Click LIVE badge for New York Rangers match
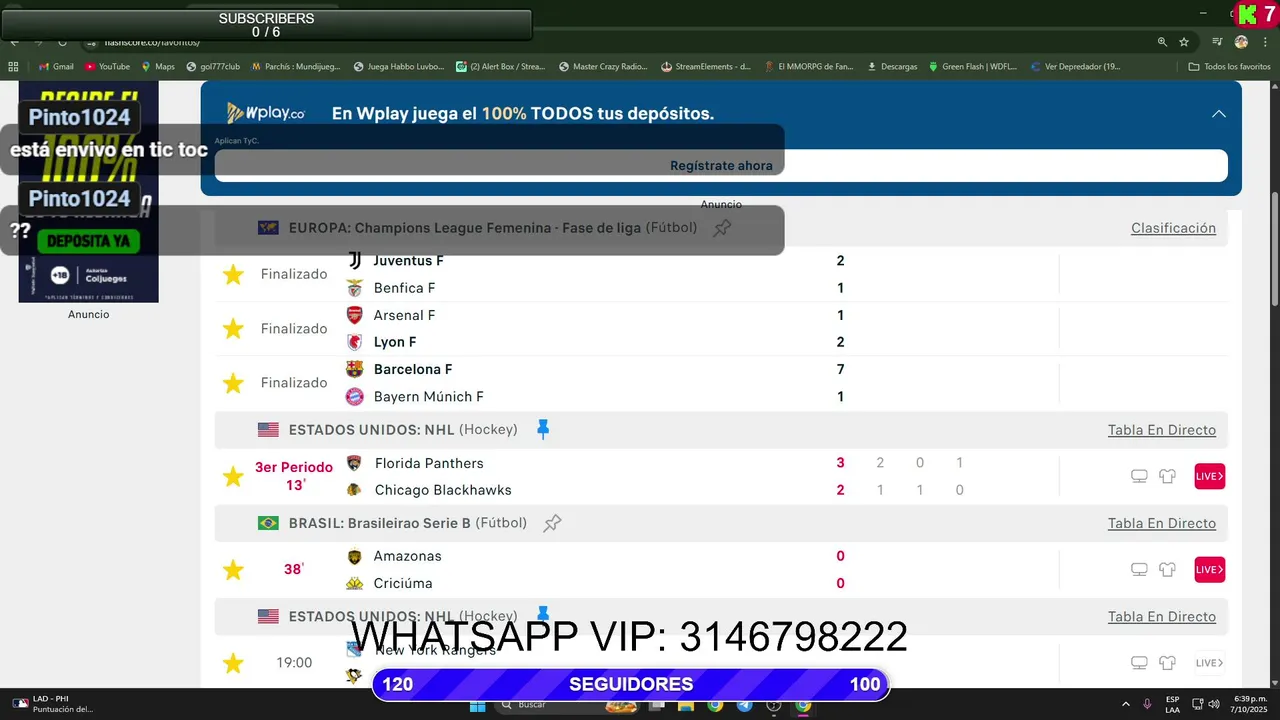 pos(1209,663)
